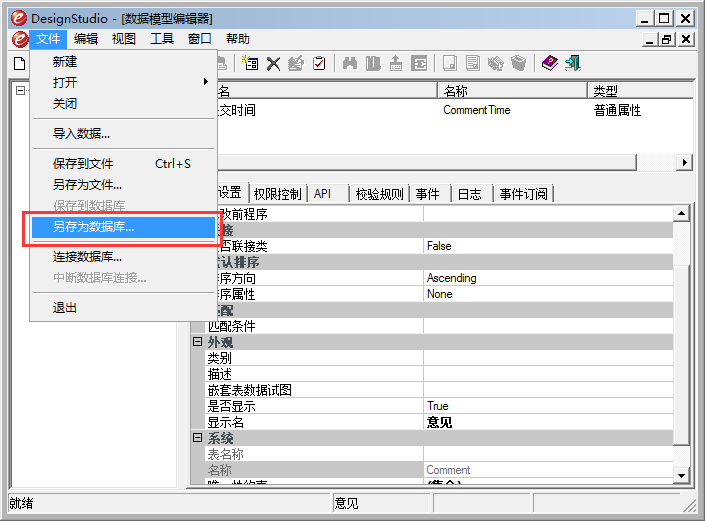Switch to the 权限控制 tab
The image size is (705, 521).
coord(276,194)
